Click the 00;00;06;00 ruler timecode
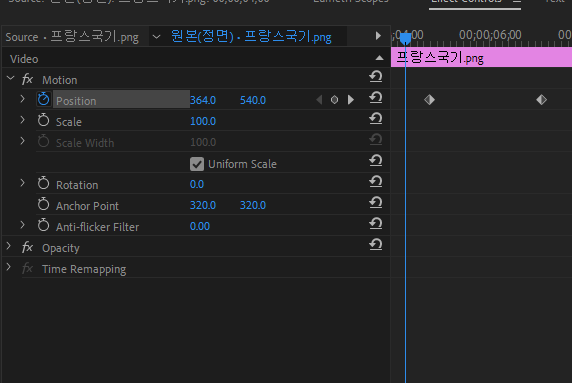Image resolution: width=572 pixels, height=383 pixels. pyautogui.click(x=490, y=35)
